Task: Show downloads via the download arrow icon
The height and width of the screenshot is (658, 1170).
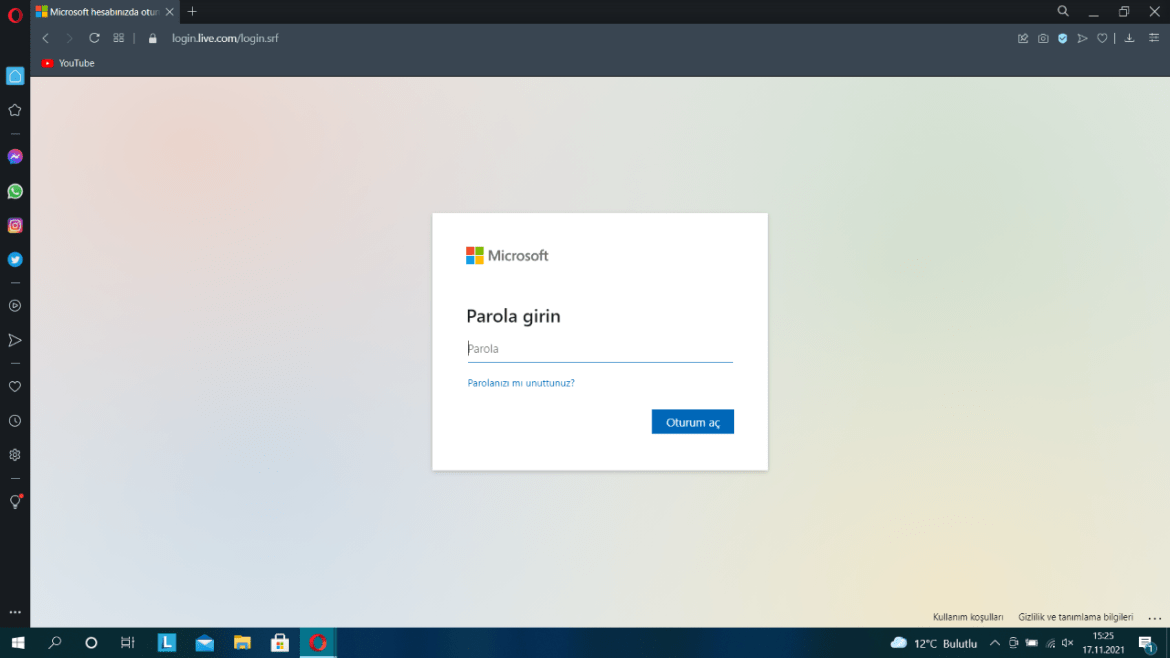Action: 1129,38
